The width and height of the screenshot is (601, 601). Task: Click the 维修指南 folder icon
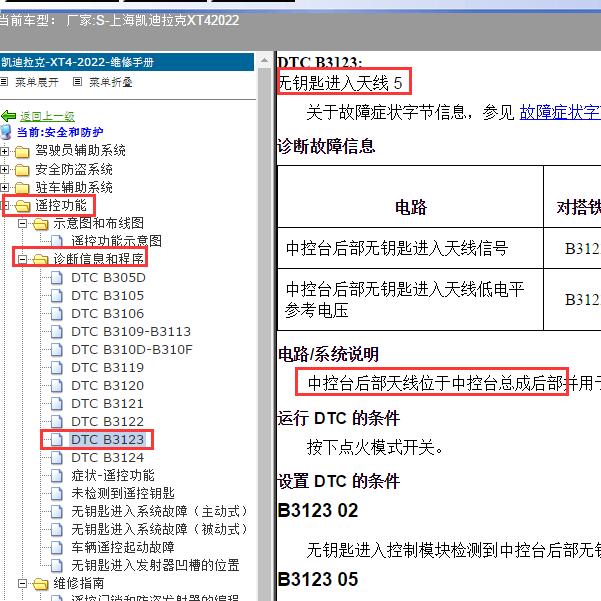(41, 584)
